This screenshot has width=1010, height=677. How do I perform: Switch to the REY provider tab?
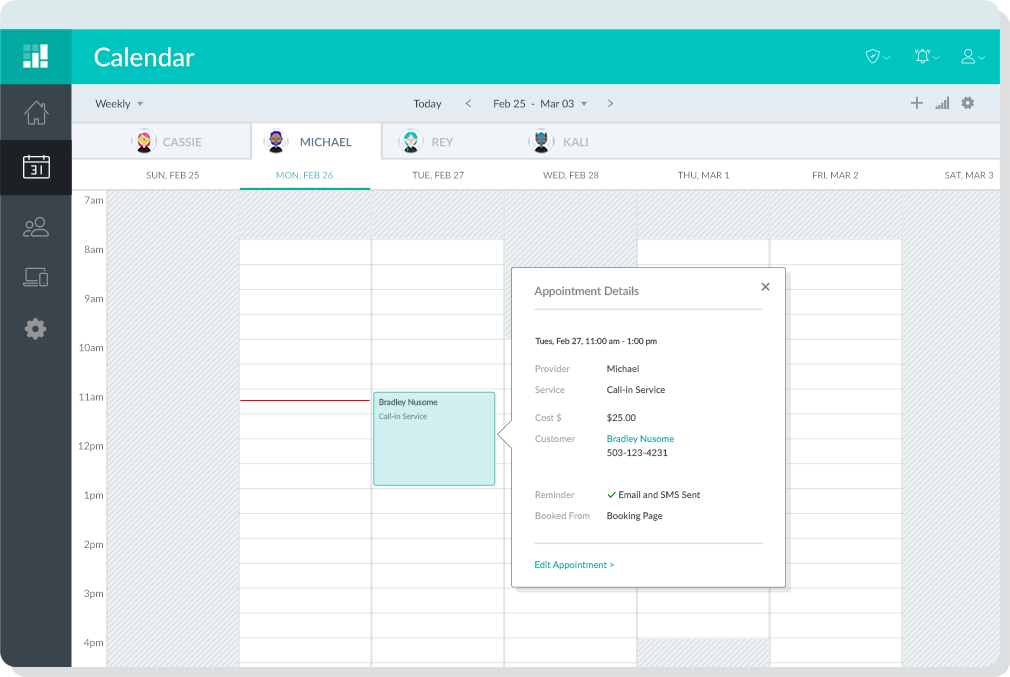426,142
